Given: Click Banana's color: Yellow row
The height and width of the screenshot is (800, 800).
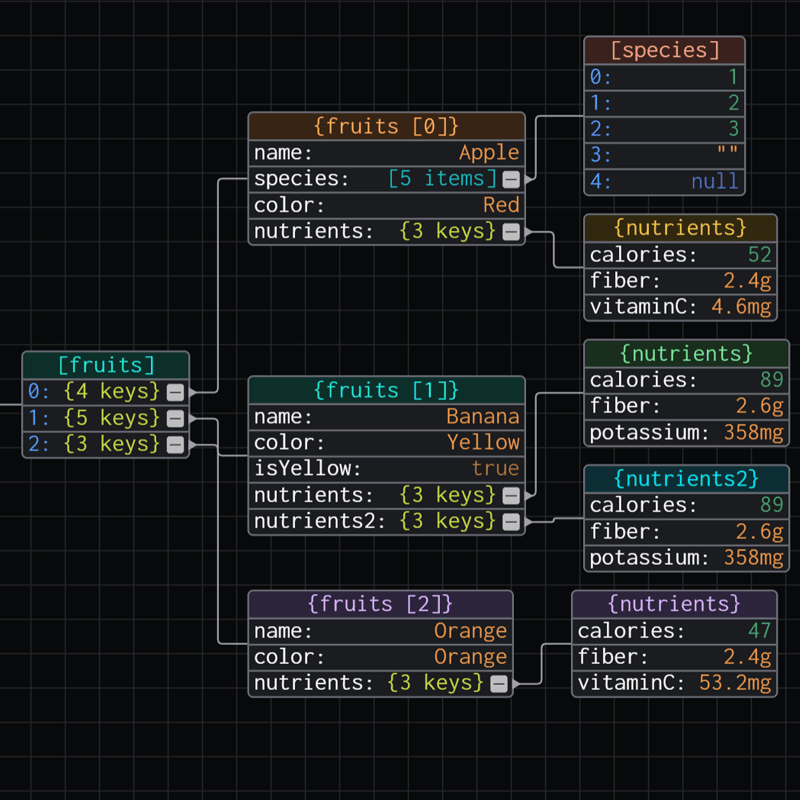Looking at the screenshot, I should tap(386, 442).
